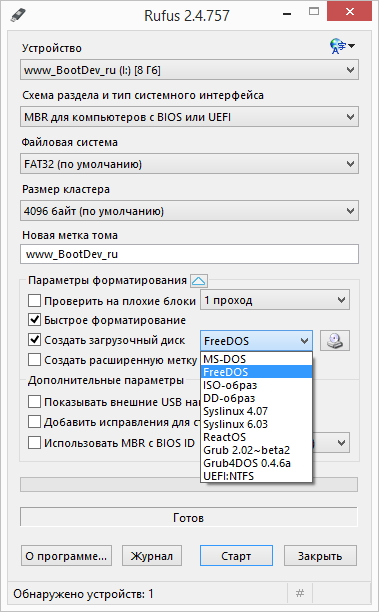Open the pass count dropdown

pyautogui.click(x=275, y=300)
